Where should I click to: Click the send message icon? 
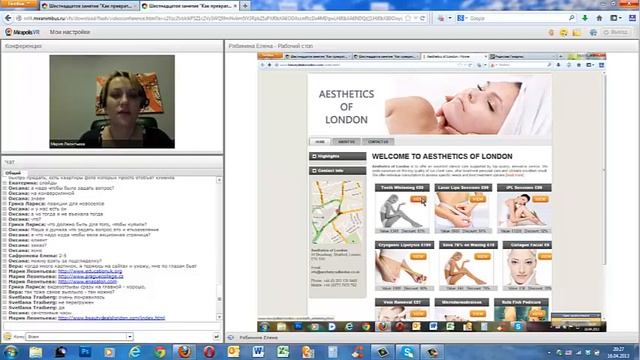pyautogui.click(x=216, y=337)
